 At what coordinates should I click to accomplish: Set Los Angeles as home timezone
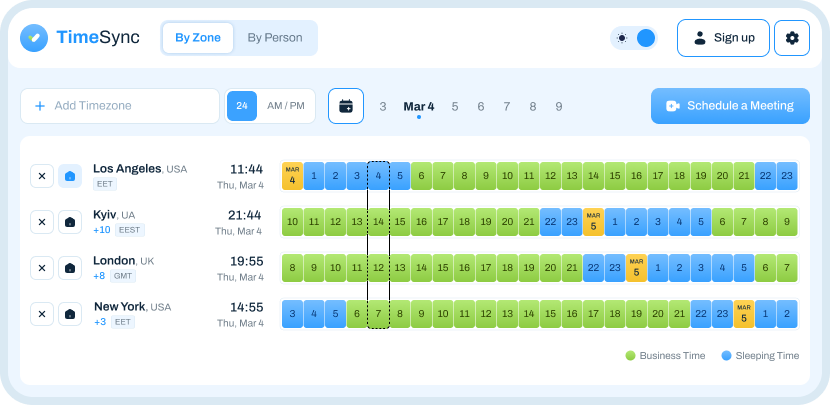(70, 176)
